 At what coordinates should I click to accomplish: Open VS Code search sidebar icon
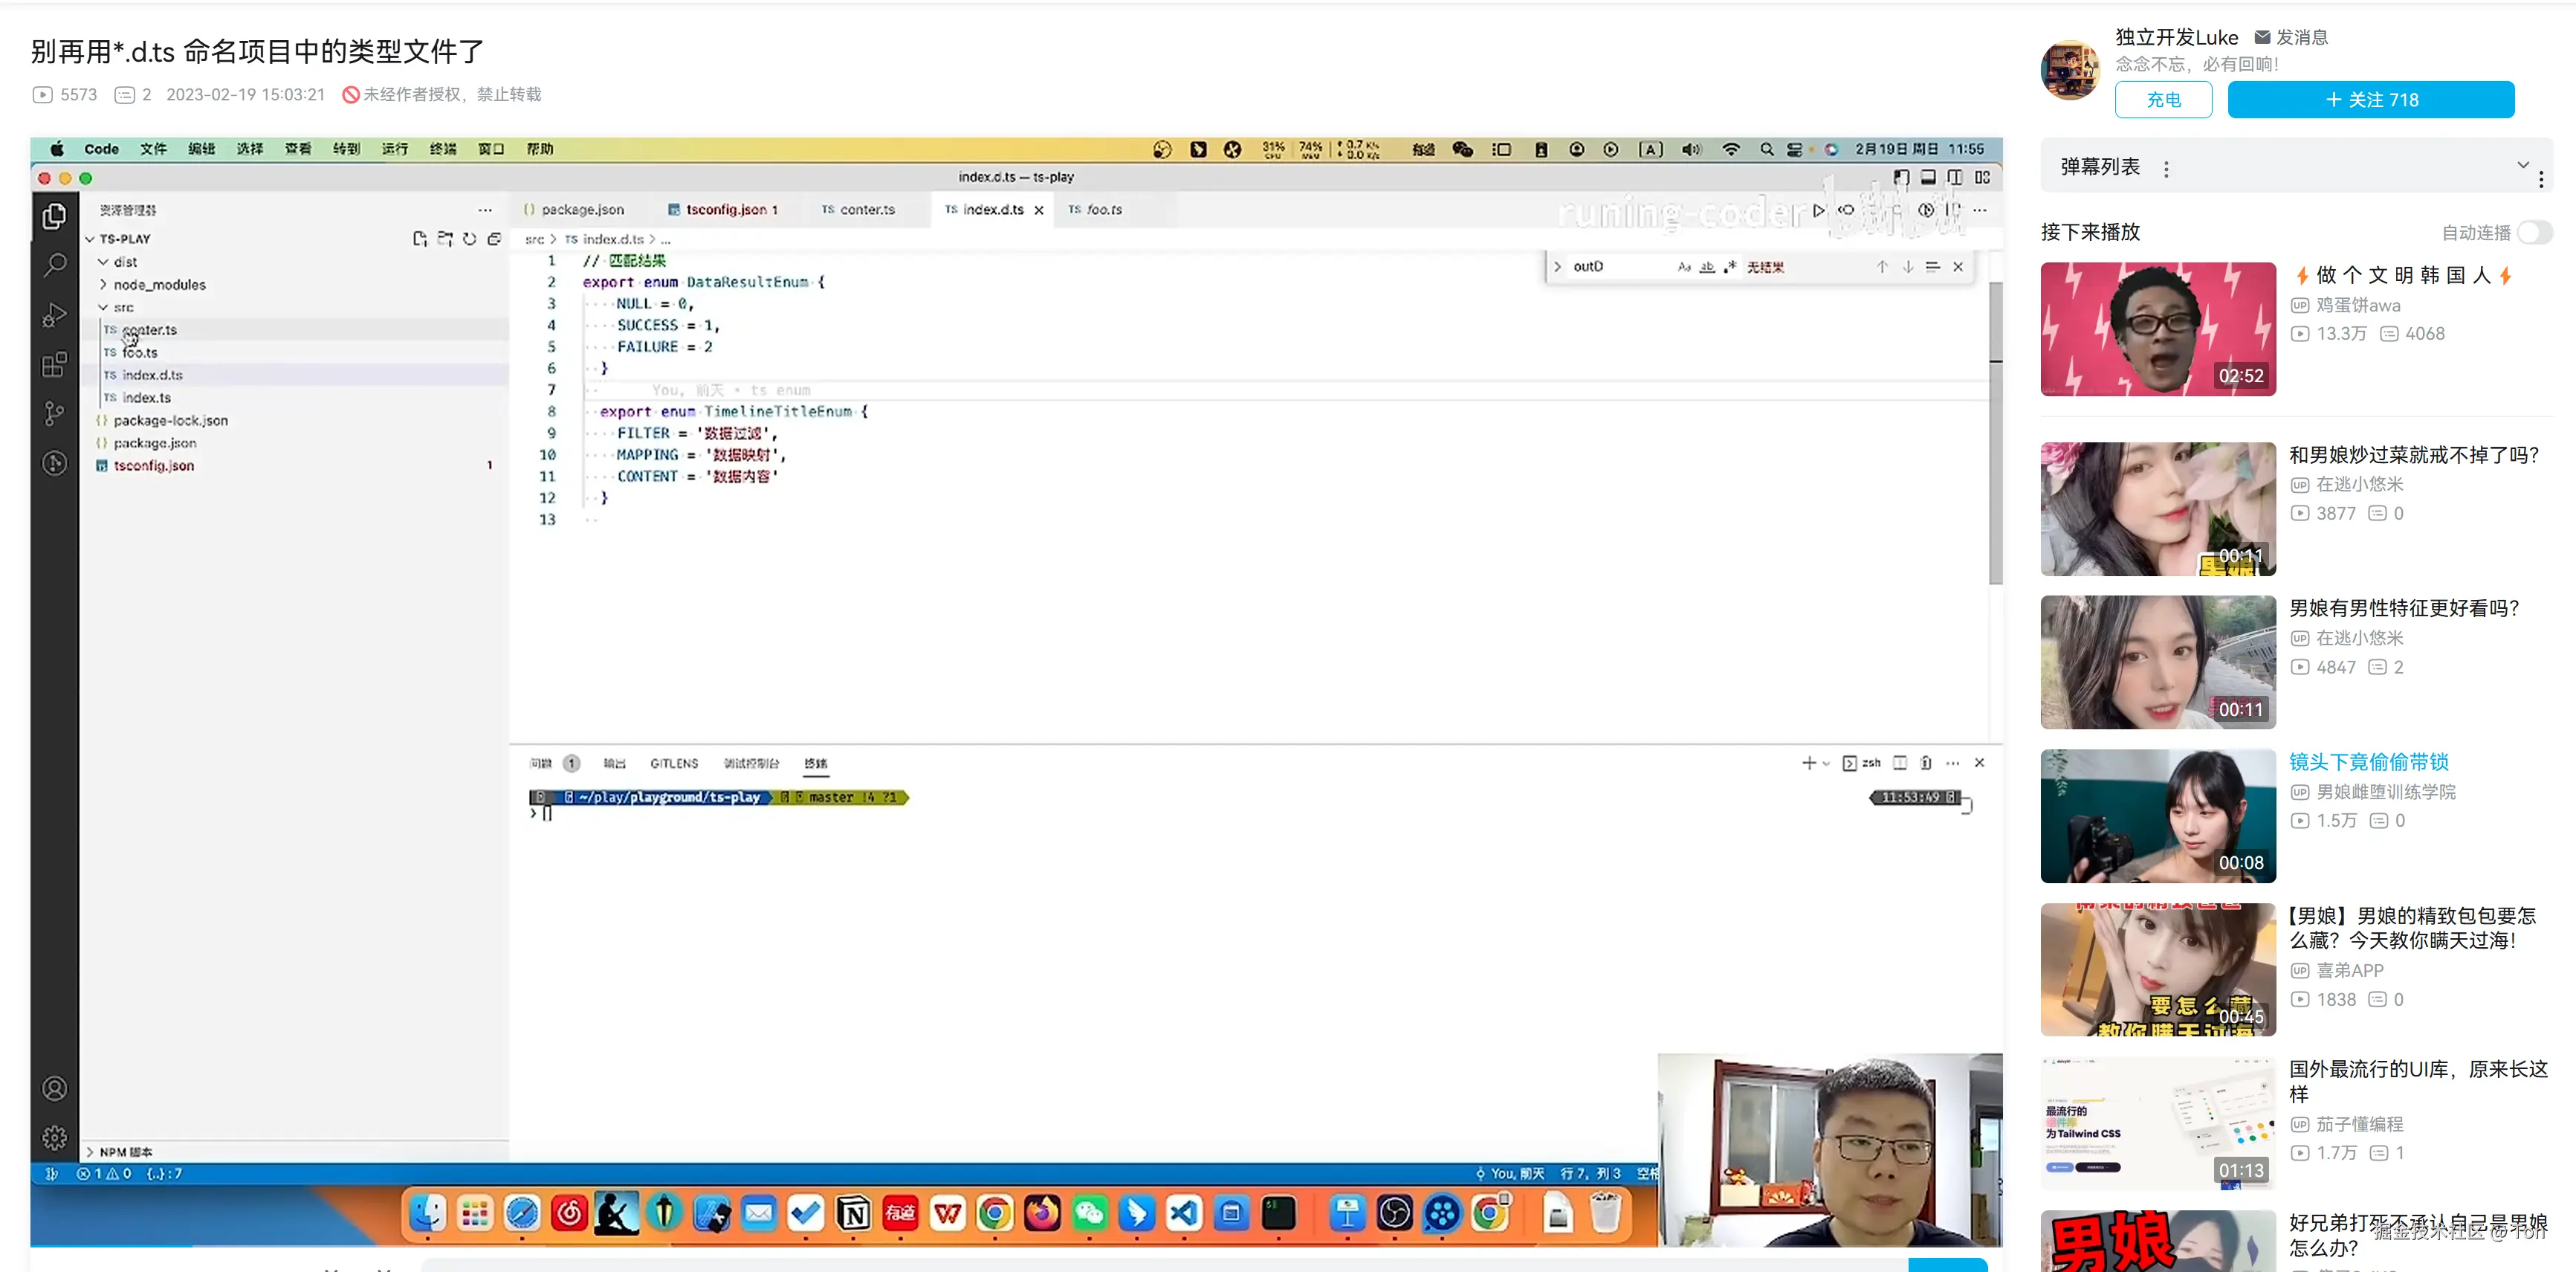[55, 265]
